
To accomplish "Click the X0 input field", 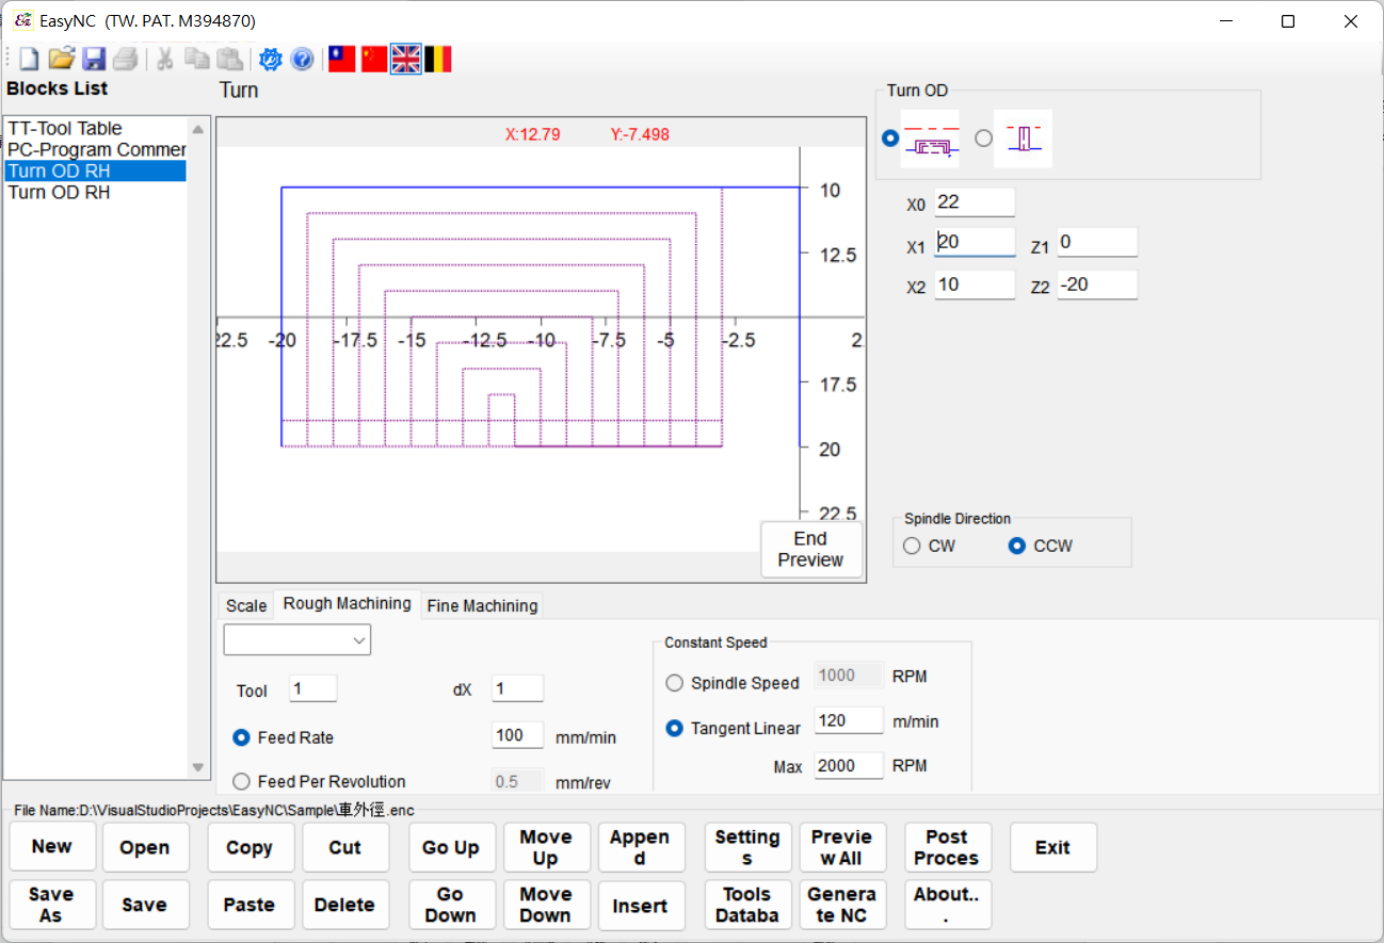I will click(974, 202).
